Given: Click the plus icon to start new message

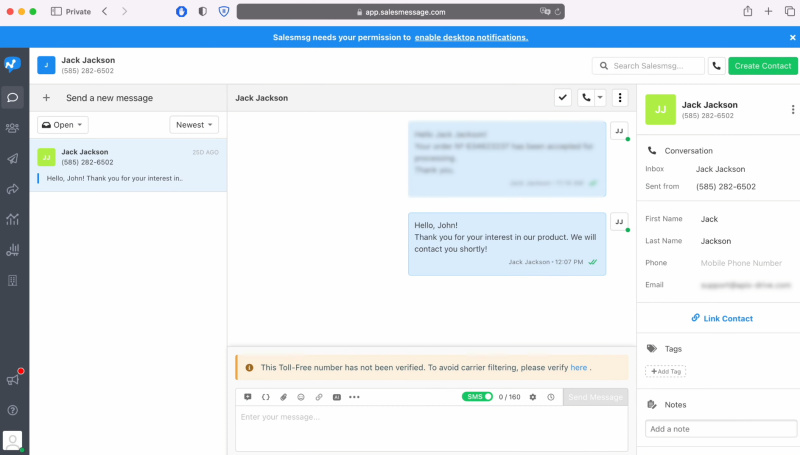Looking at the screenshot, I should click(46, 97).
